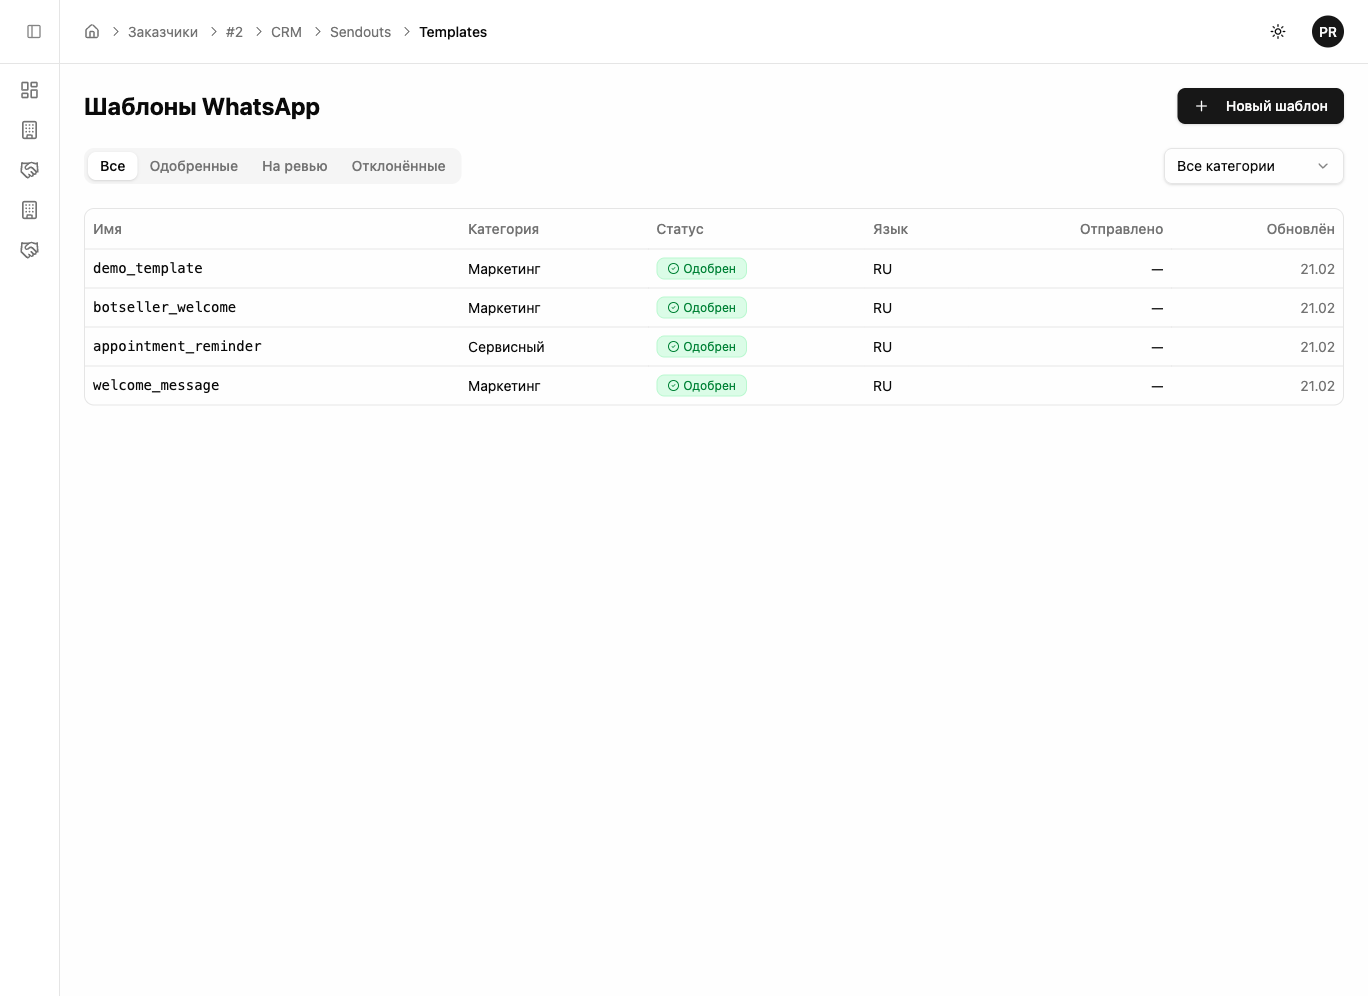1368x996 pixels.
Task: Switch to the 'На ревью' tab
Action: (x=294, y=166)
